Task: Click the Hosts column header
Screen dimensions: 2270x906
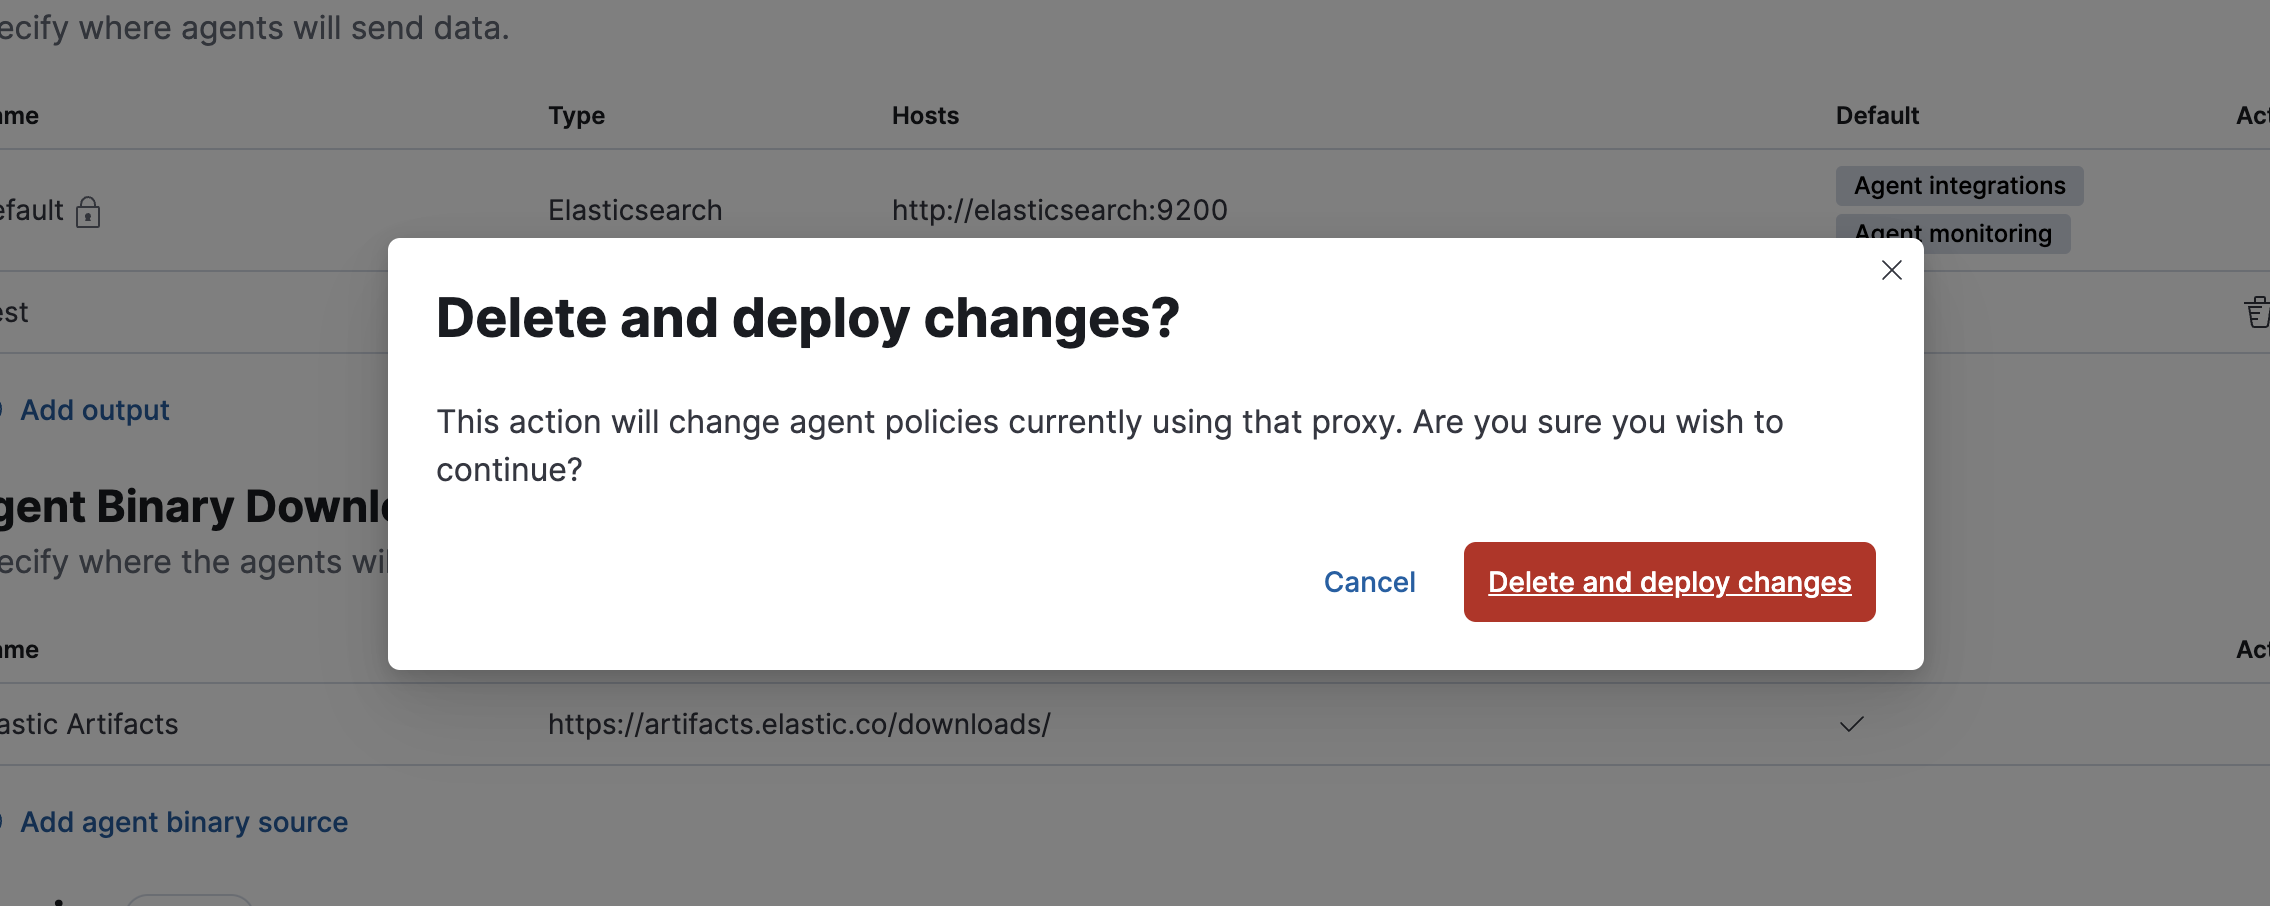Action: 924,115
